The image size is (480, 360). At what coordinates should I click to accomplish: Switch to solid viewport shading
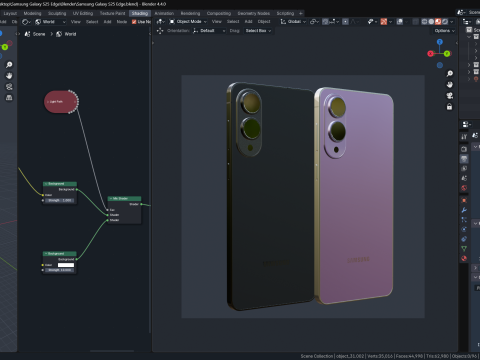431,21
